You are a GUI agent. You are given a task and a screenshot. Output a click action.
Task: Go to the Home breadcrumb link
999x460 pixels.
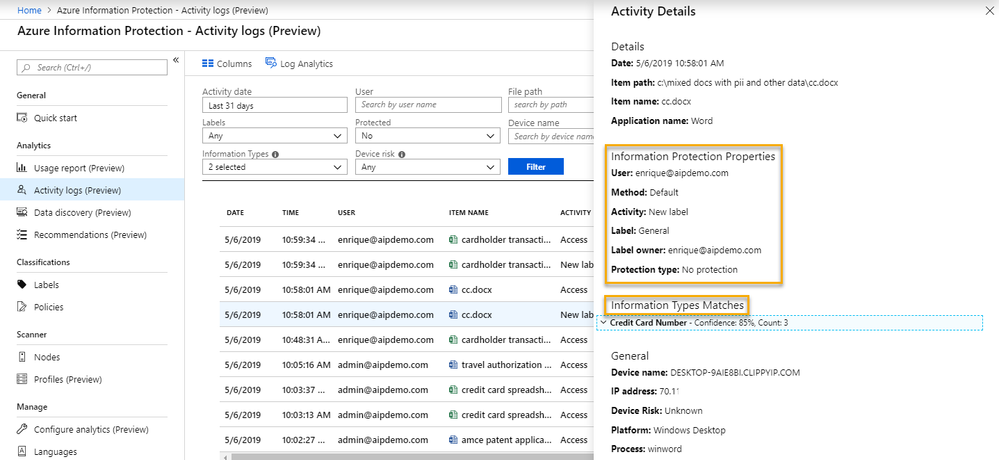coord(29,10)
